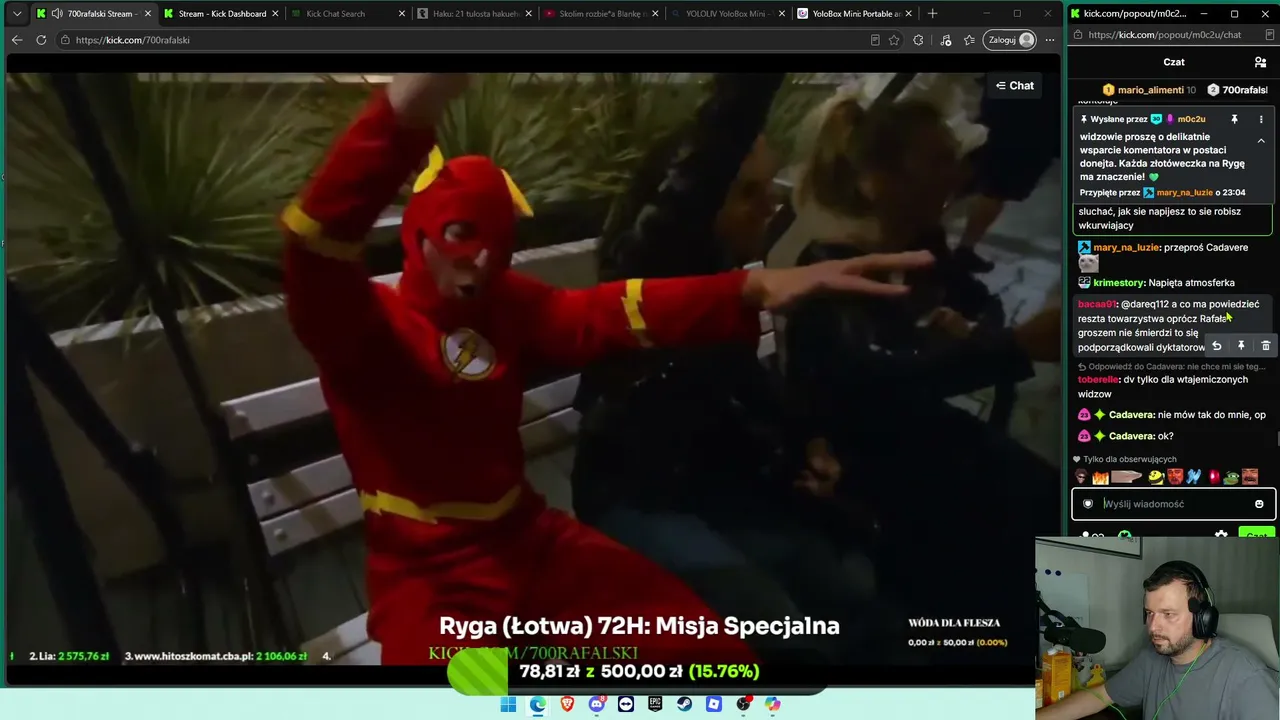Open m0c2u's profile in pinned message

[x=1191, y=119]
